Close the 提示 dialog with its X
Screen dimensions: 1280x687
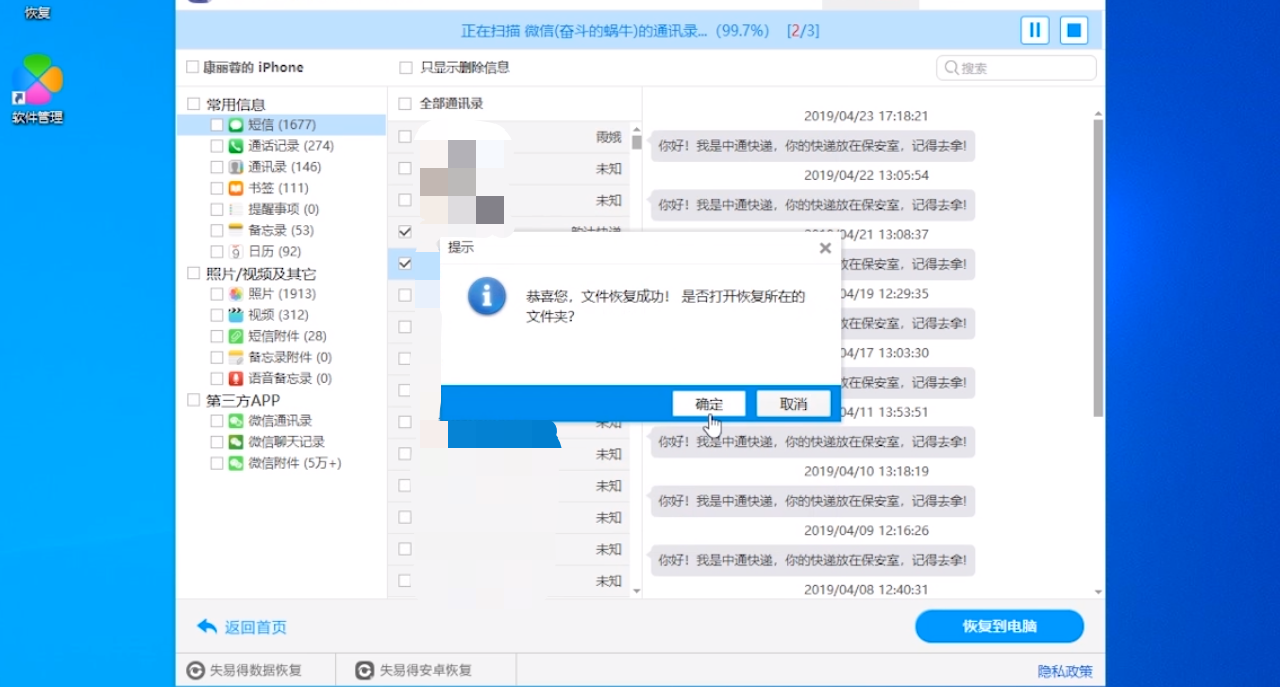[x=825, y=248]
